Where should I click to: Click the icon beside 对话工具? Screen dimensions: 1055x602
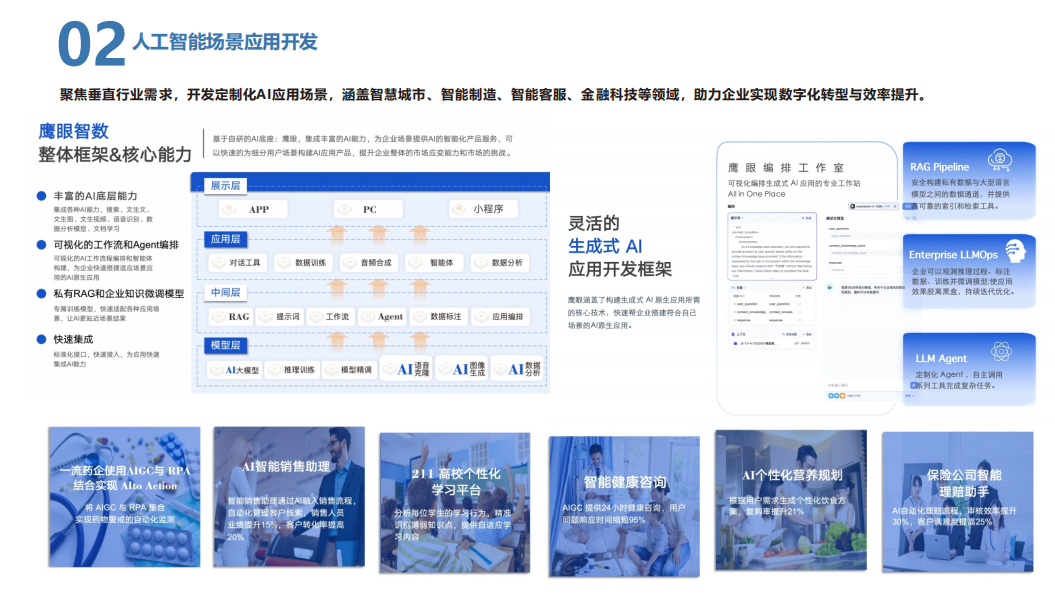coord(217,262)
